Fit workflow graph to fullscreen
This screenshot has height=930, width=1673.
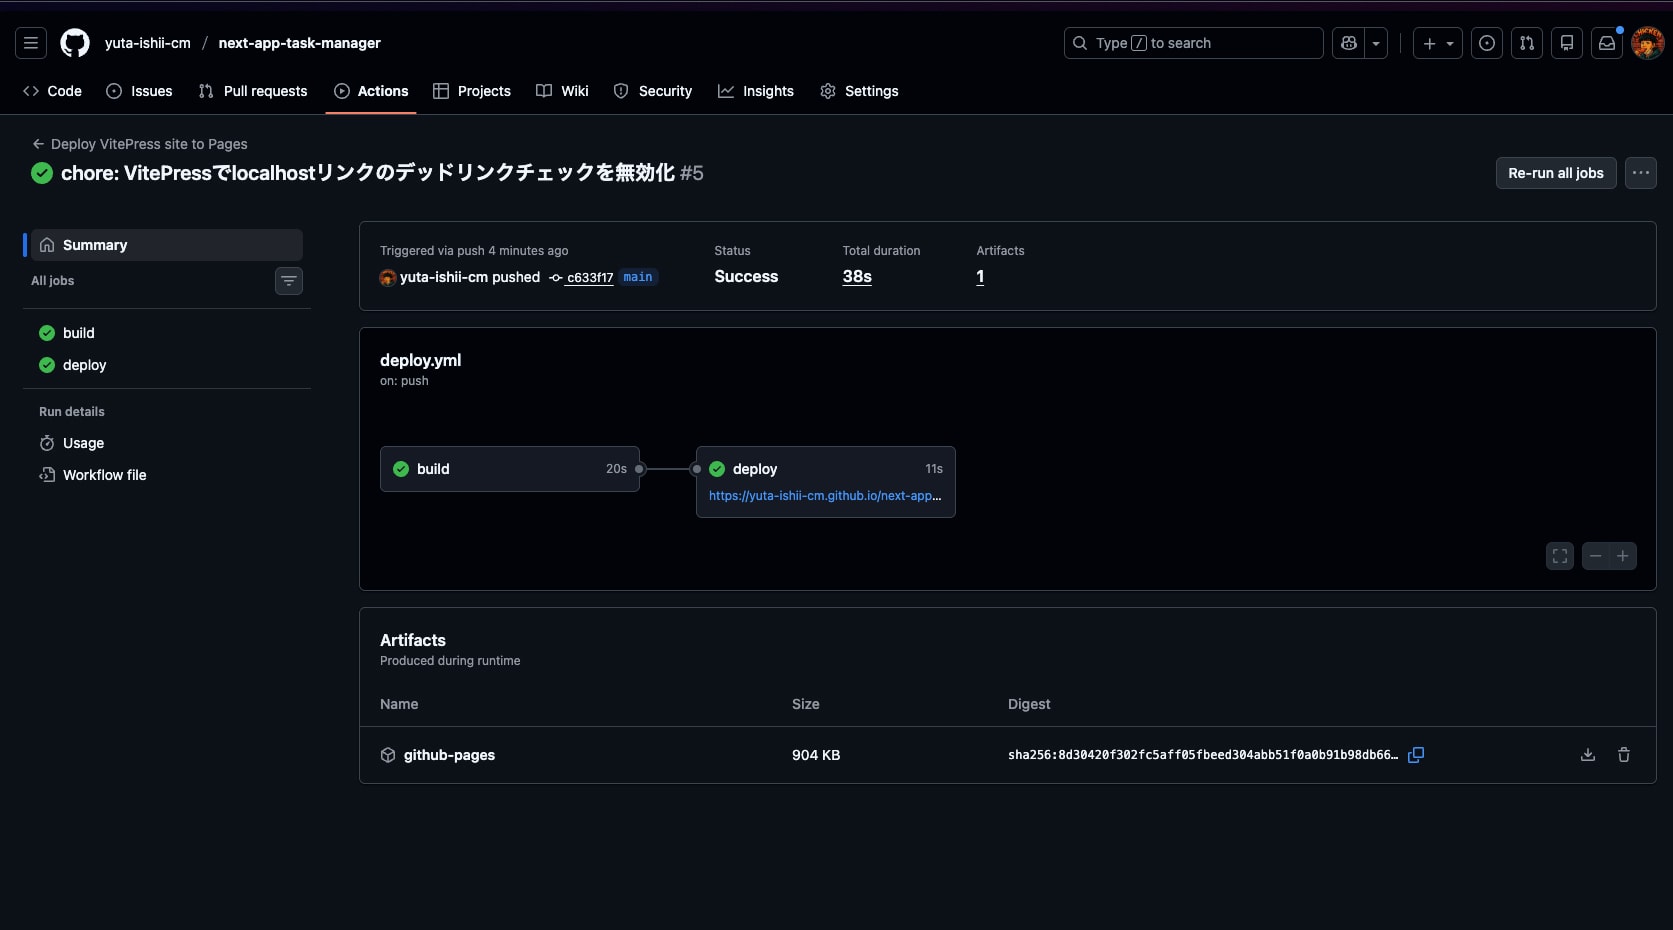(1559, 556)
